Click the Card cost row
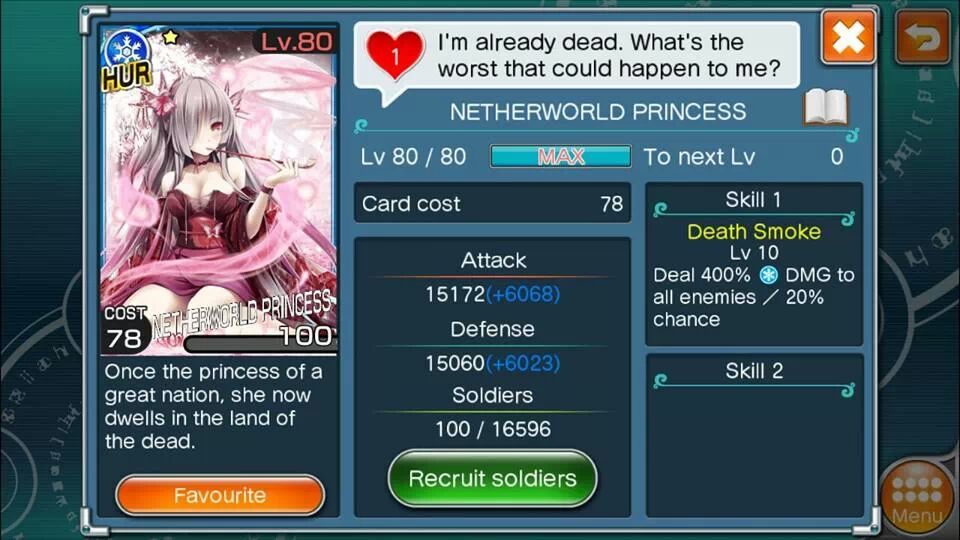Viewport: 960px width, 540px height. point(492,203)
